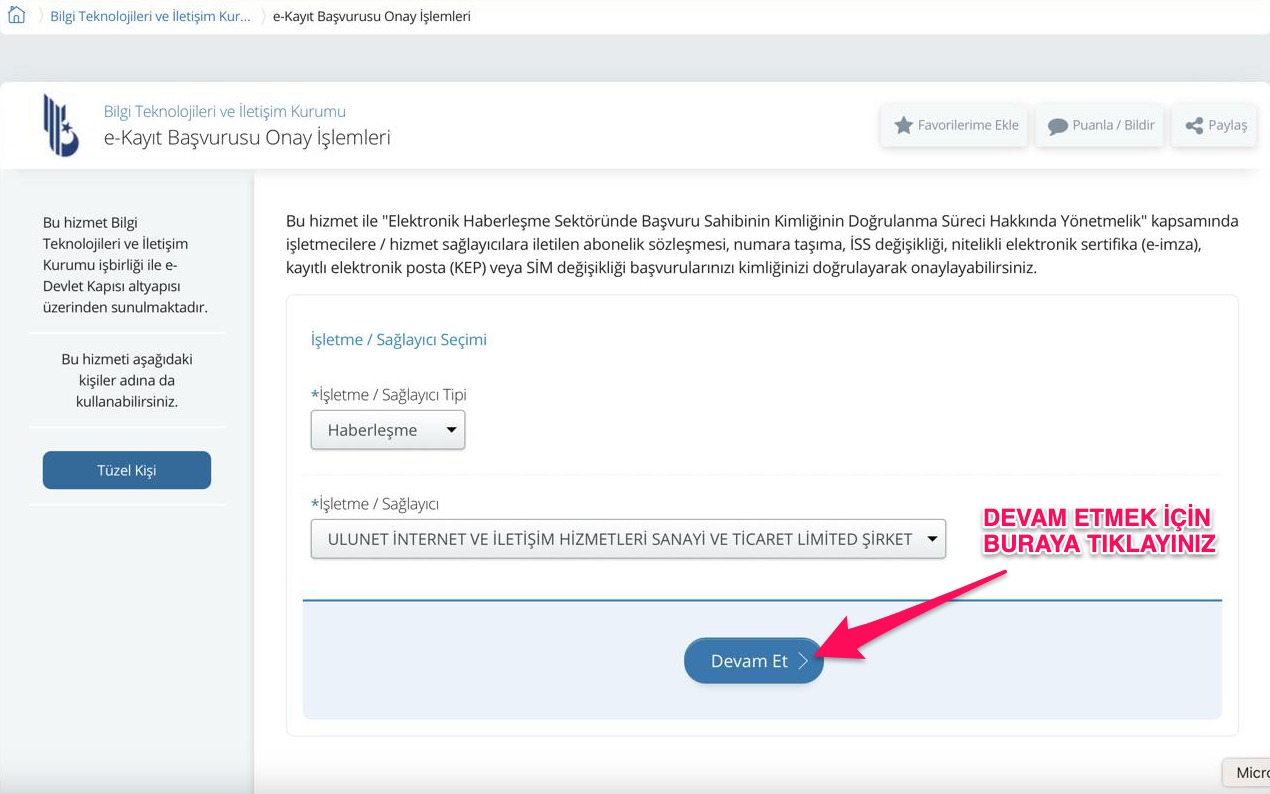Click the İşletme / Sağlayıcı Seçimi section heading

coord(399,340)
